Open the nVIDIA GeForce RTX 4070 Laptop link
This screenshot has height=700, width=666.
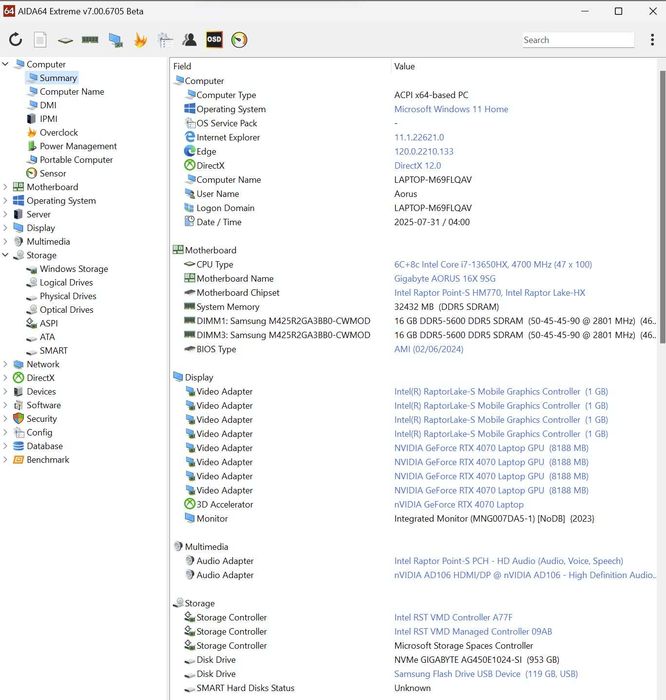tap(458, 504)
